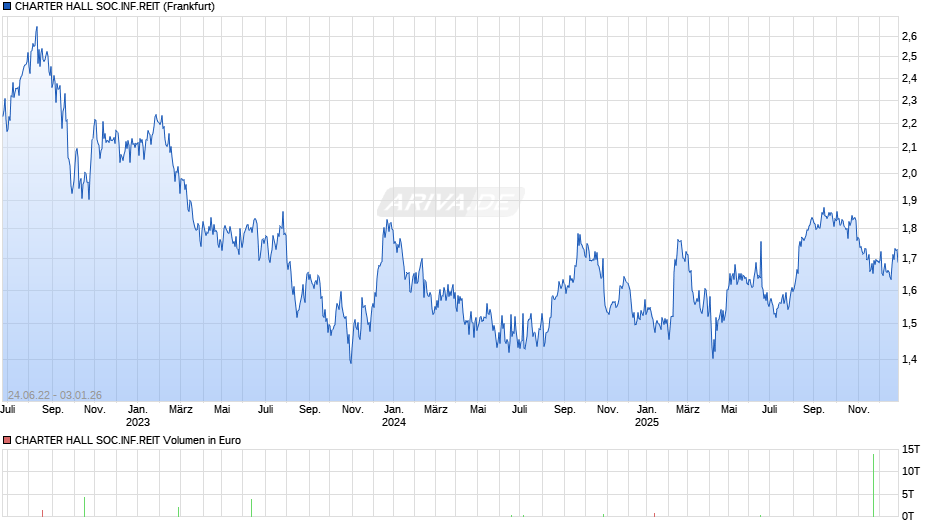This screenshot has width=940, height=526.
Task: Click the 2,4 price axis label
Action: coord(909,78)
